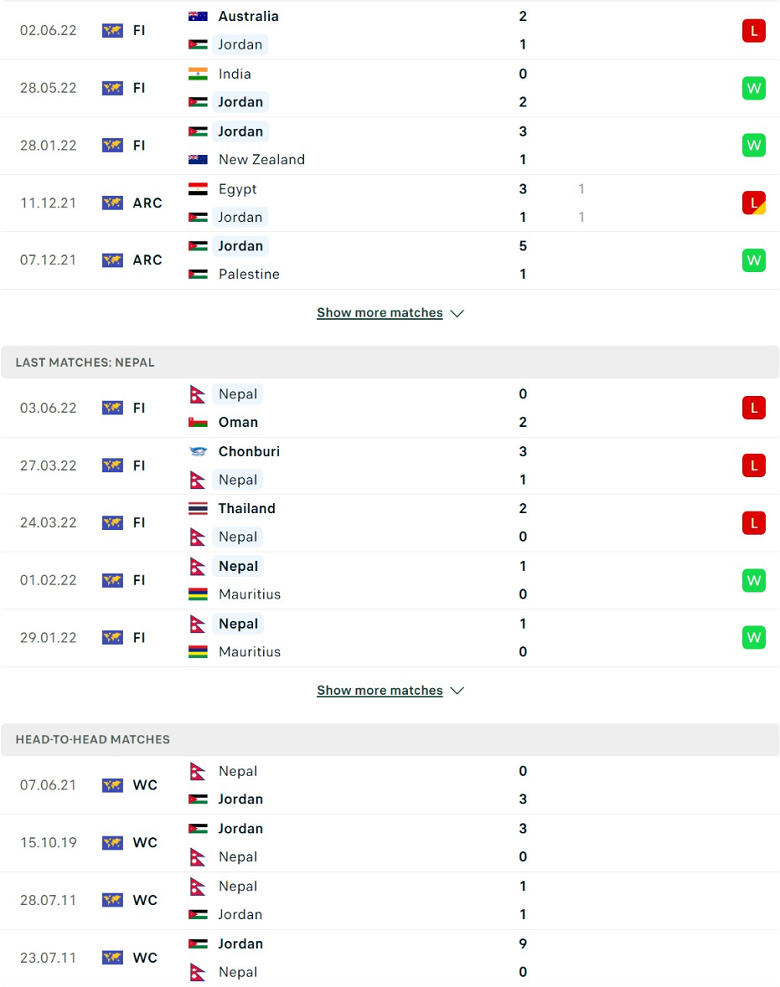Click green W badge for India vs Jordan
Screen dimensions: 780x987
click(x=754, y=88)
